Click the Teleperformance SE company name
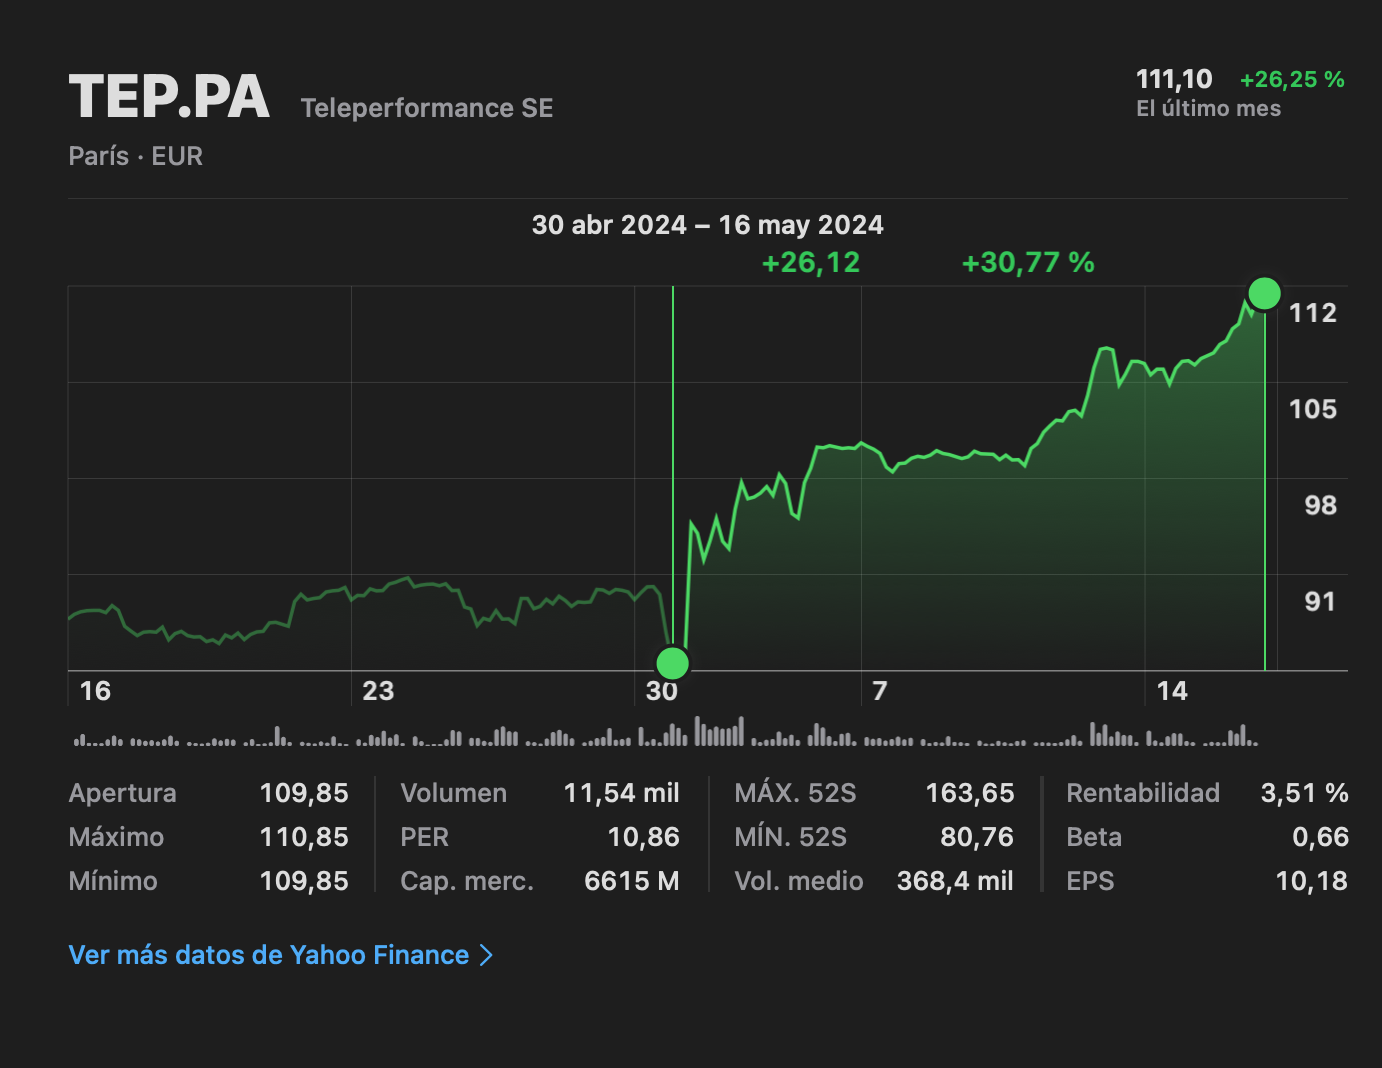 tap(427, 108)
